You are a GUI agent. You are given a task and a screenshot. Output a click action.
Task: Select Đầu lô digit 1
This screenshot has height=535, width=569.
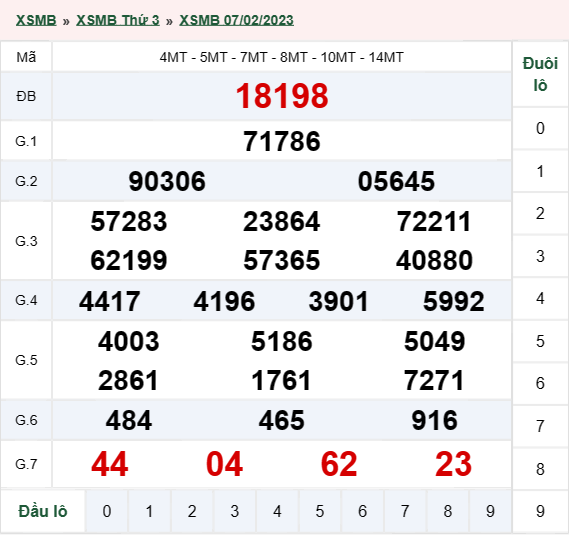click(x=149, y=511)
